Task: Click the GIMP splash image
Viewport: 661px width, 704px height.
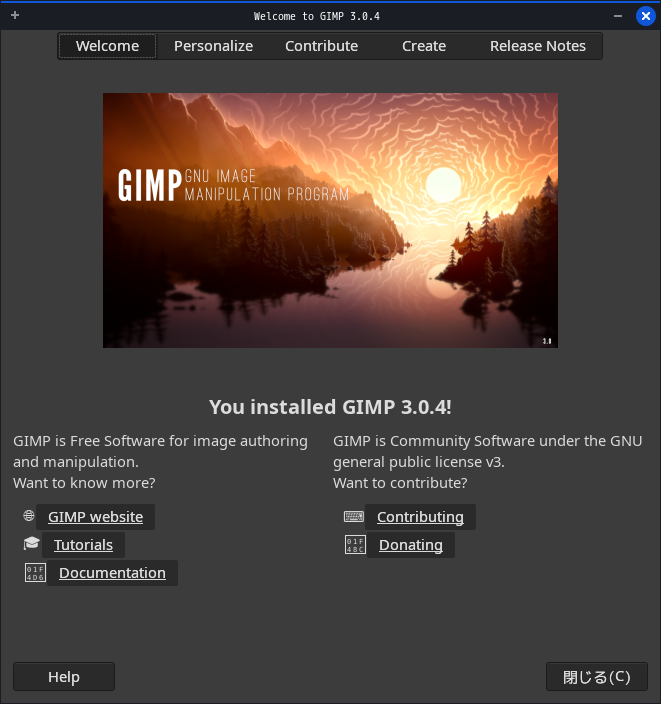Action: 330,220
